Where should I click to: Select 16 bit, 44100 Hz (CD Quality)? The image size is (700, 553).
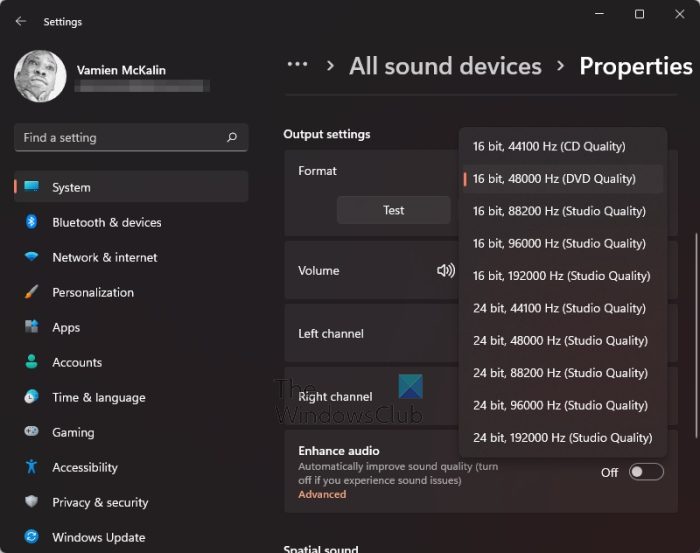coord(549,146)
